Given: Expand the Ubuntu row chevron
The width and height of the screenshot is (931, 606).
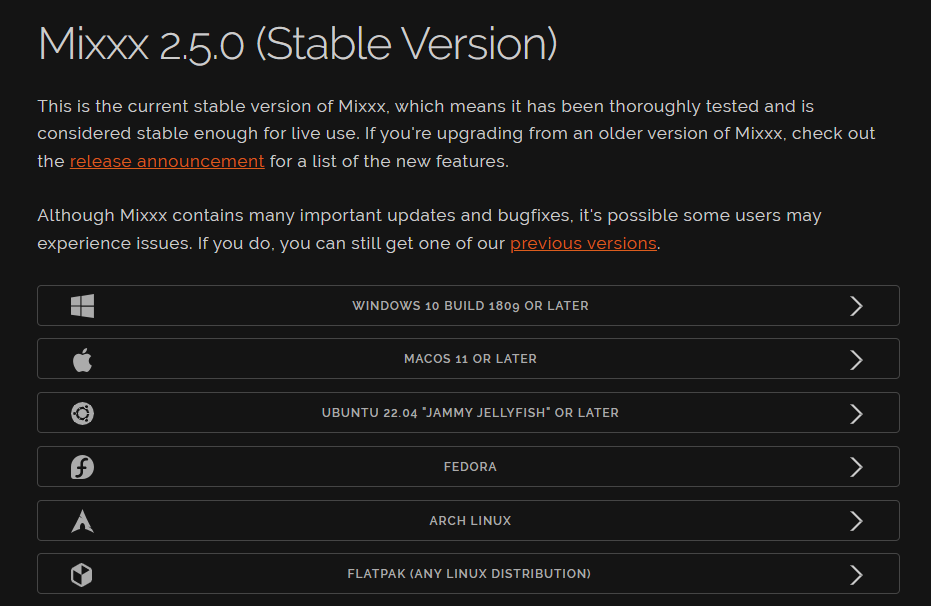Looking at the screenshot, I should coord(856,413).
